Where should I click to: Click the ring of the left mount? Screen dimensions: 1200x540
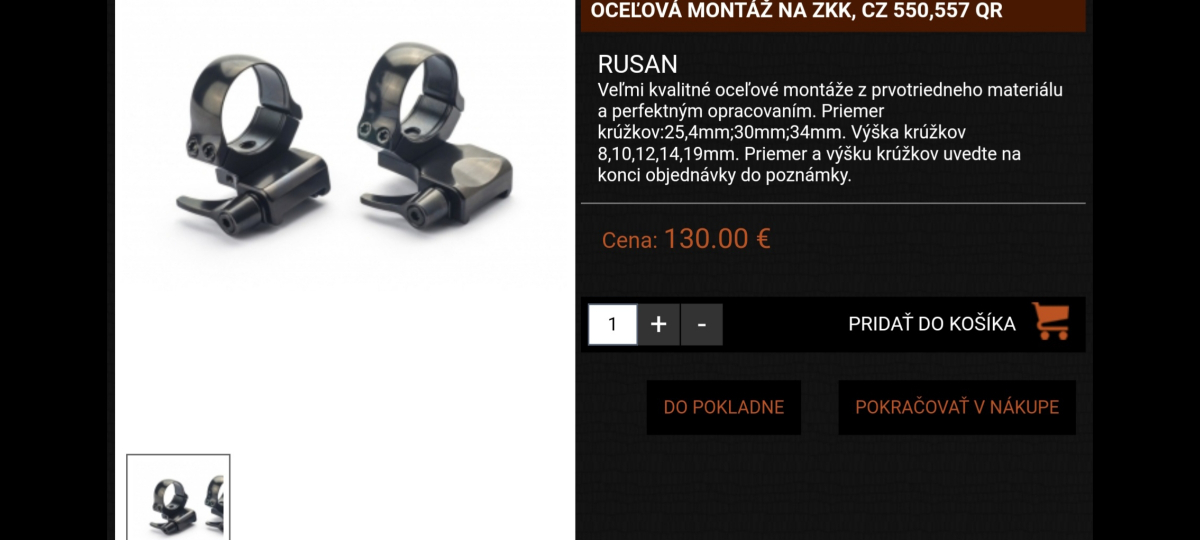pos(243,100)
